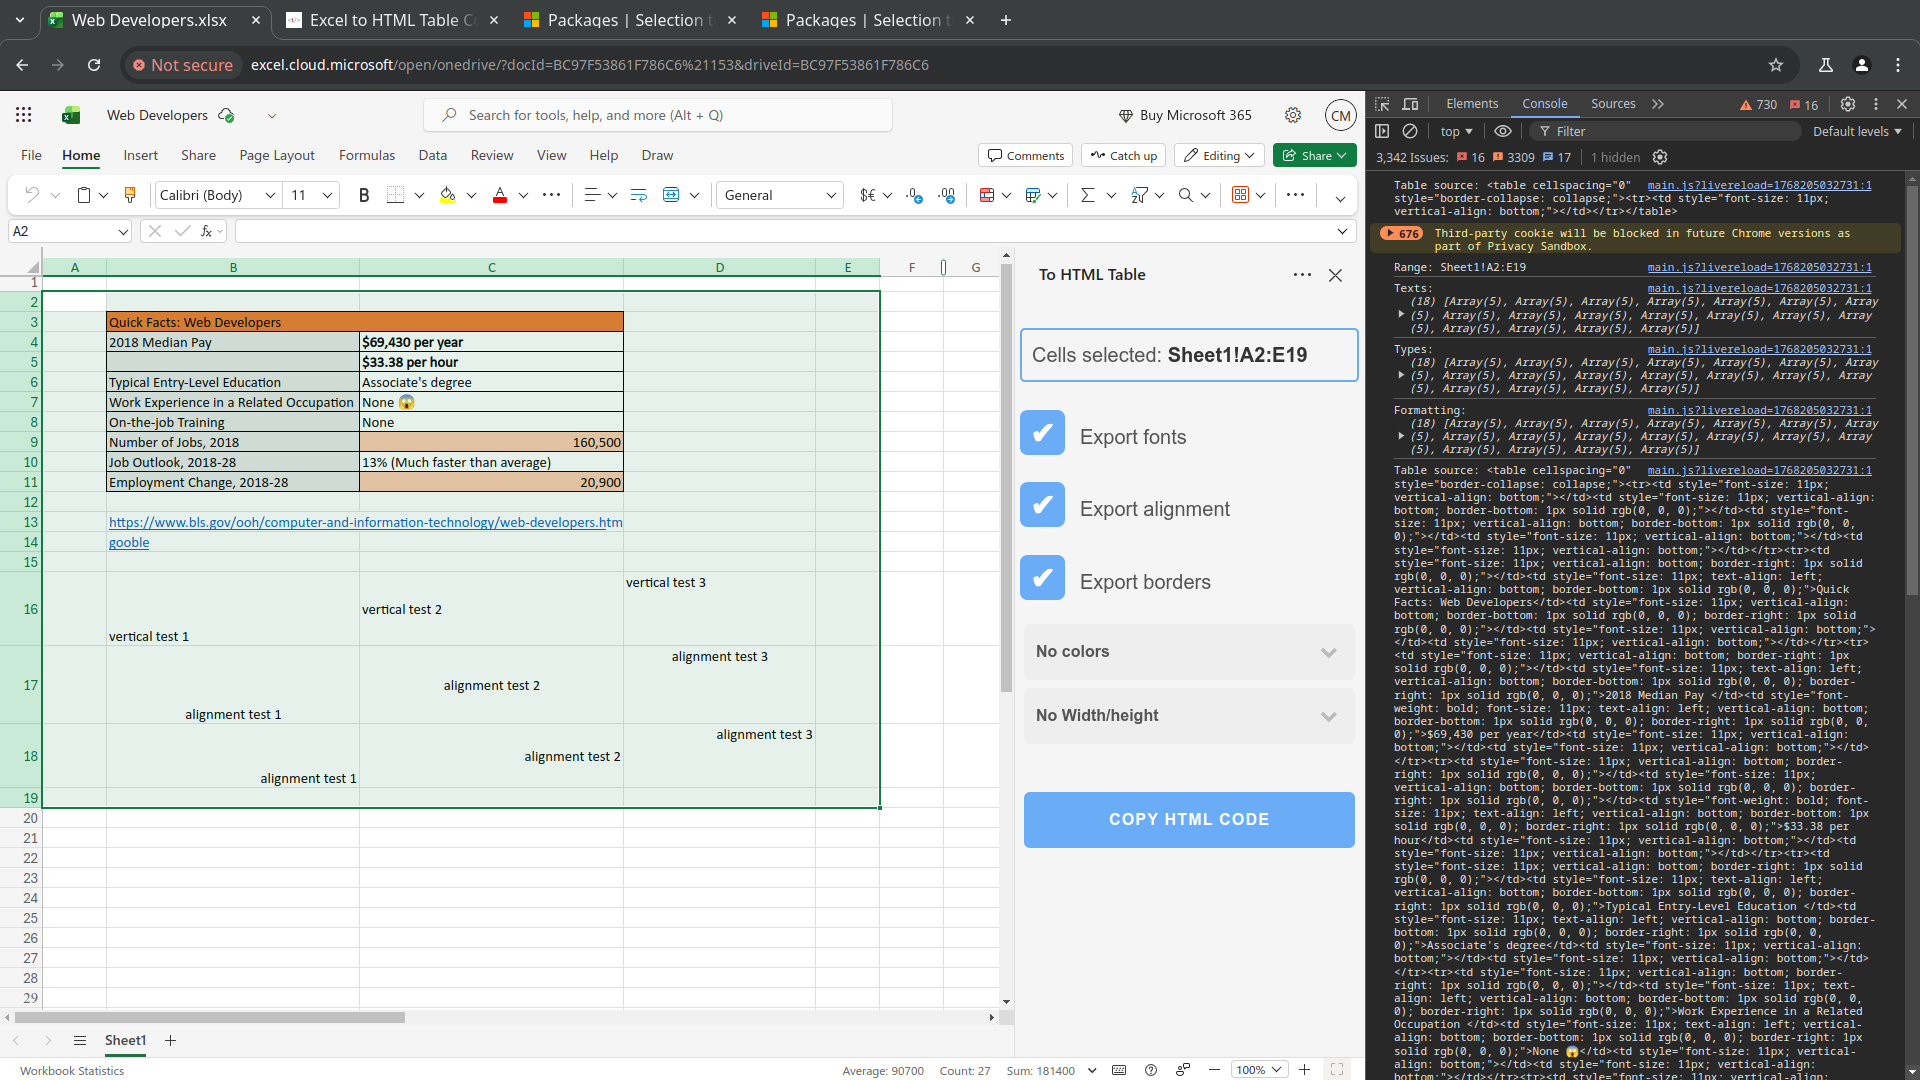Uncheck the Export fonts checkbox
This screenshot has height=1080, width=1920.
pos(1042,433)
